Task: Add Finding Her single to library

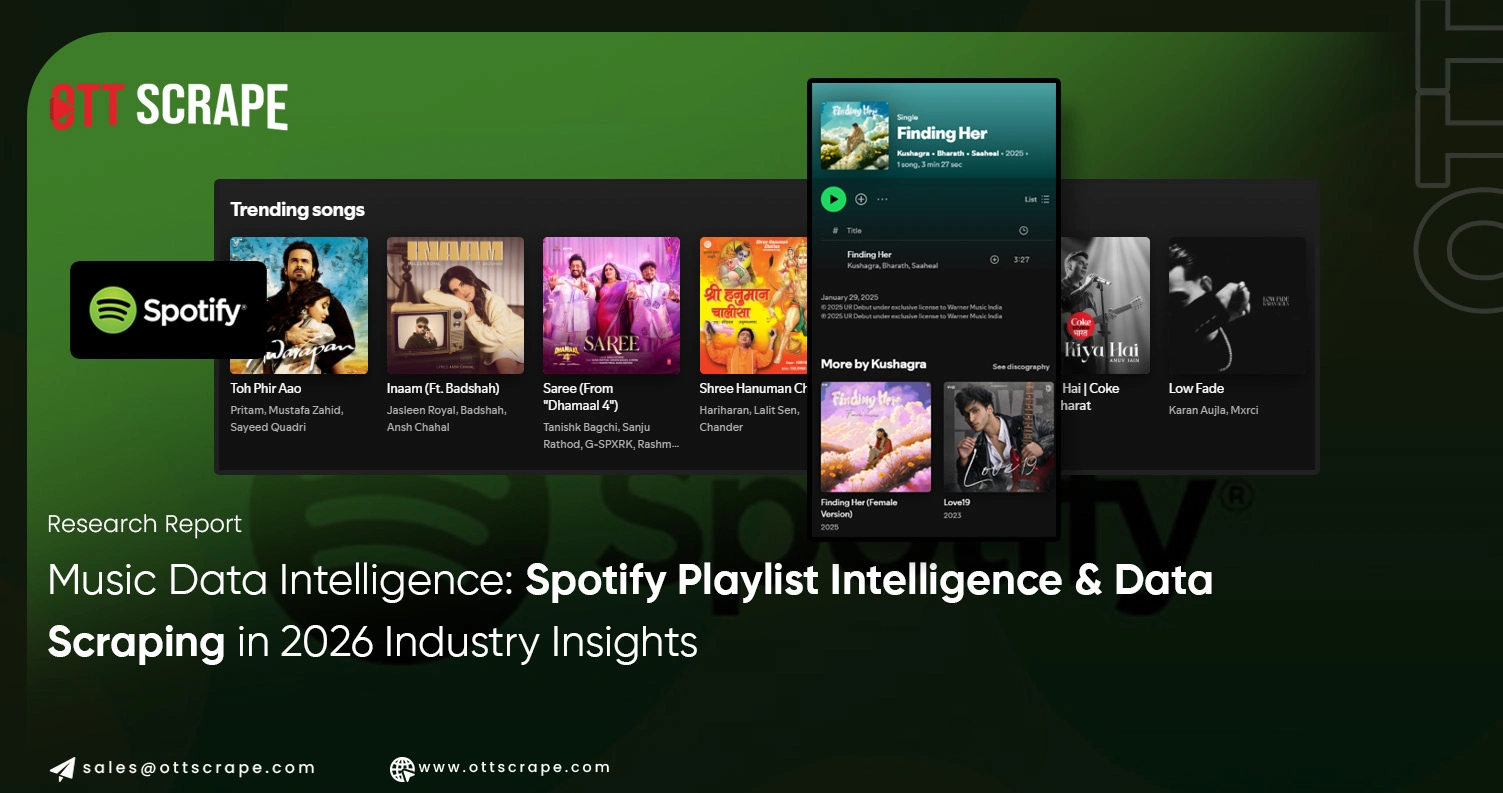Action: tap(861, 199)
